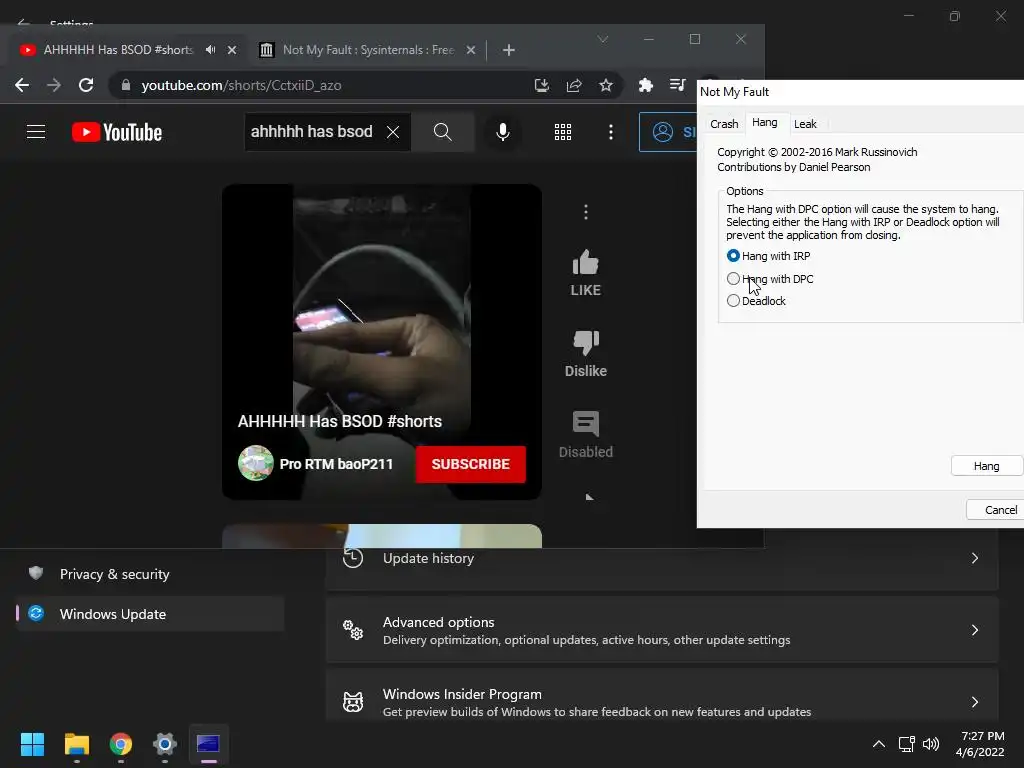Bookmark this page with the star icon

[606, 85]
